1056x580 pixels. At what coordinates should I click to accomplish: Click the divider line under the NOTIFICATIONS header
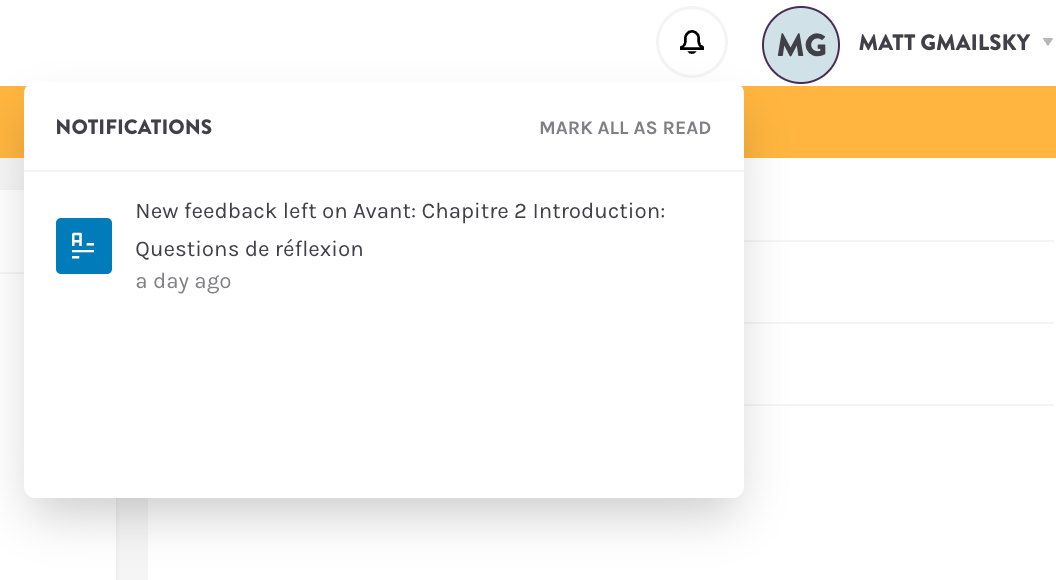point(383,171)
